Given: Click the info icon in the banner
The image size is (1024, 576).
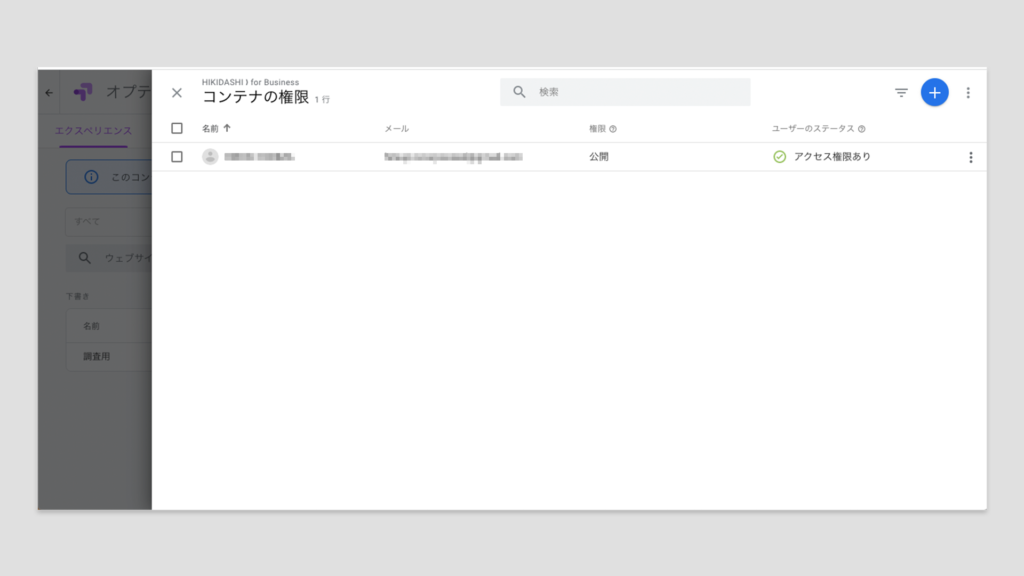Looking at the screenshot, I should pyautogui.click(x=91, y=177).
